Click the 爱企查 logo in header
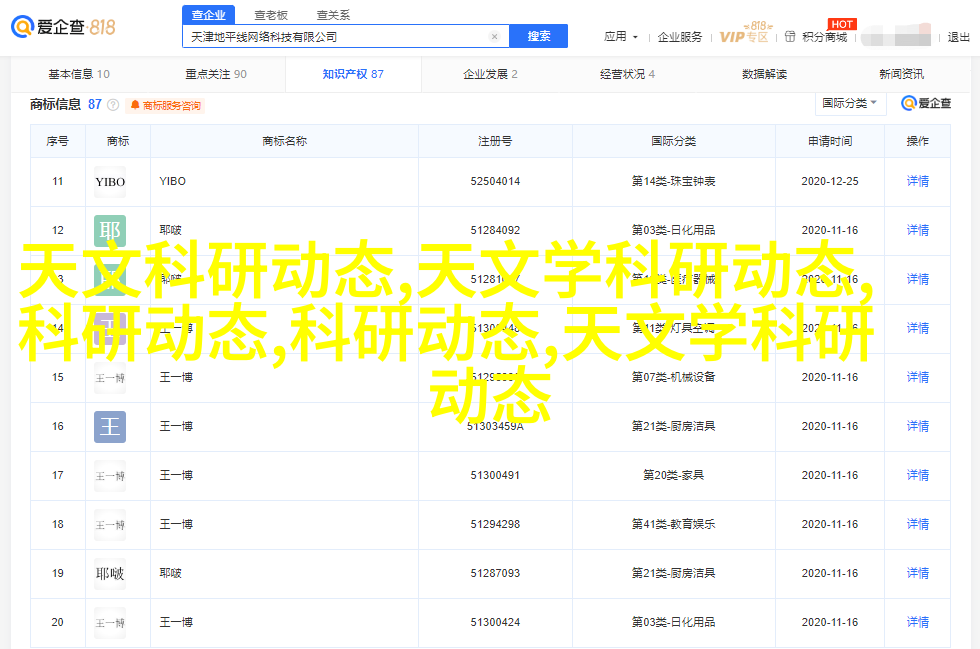980x649 pixels. (x=64, y=27)
